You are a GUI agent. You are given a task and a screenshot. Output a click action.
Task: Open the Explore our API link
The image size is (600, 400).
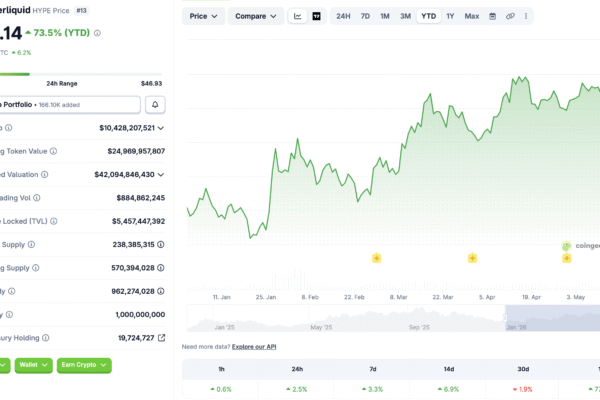coord(254,347)
